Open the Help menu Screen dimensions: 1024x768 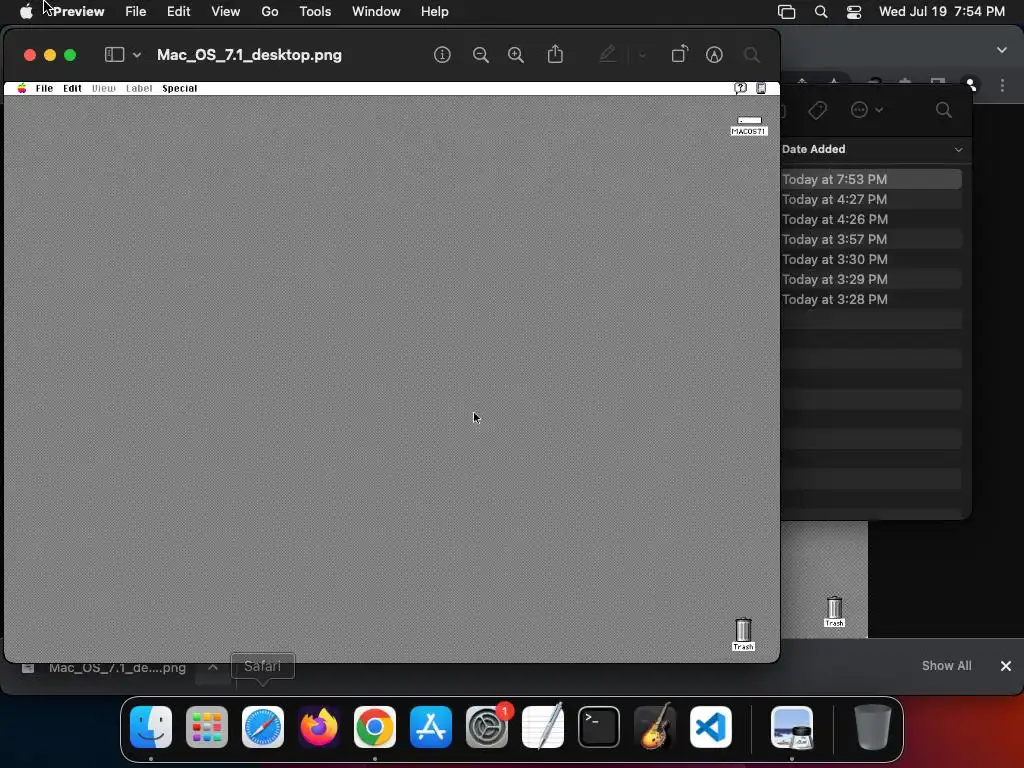click(x=434, y=12)
